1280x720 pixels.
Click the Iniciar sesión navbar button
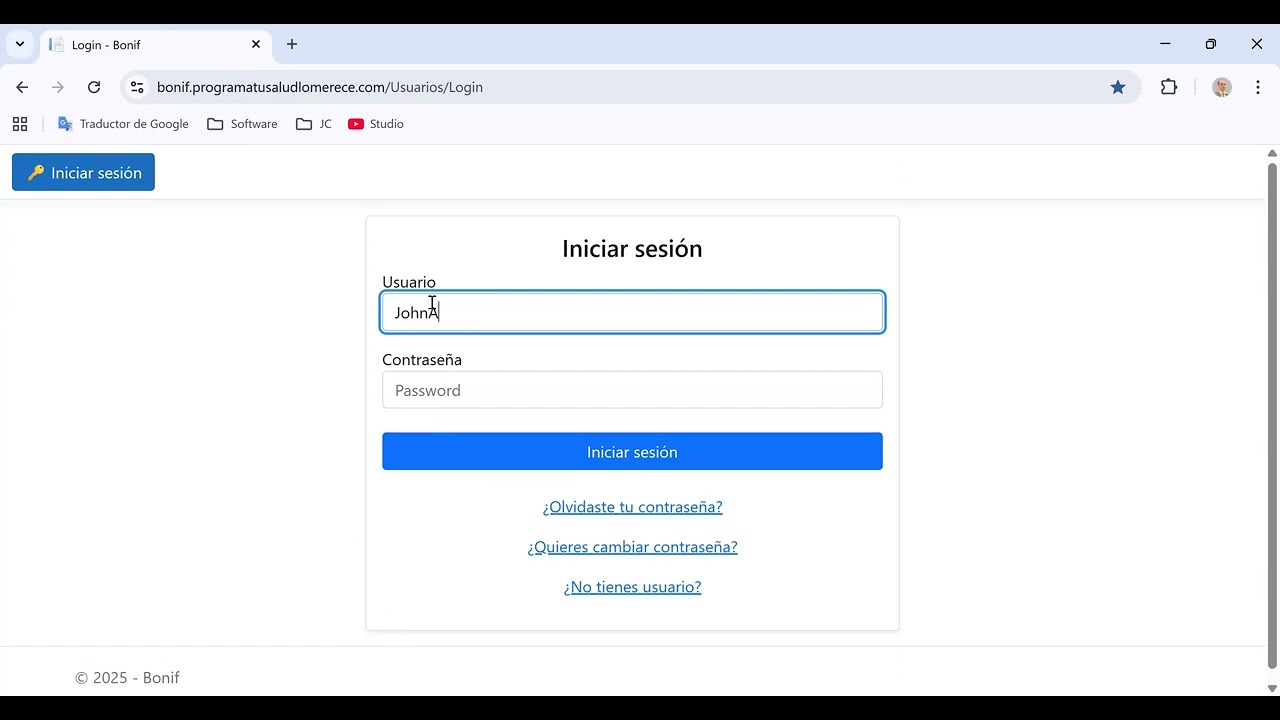click(83, 172)
